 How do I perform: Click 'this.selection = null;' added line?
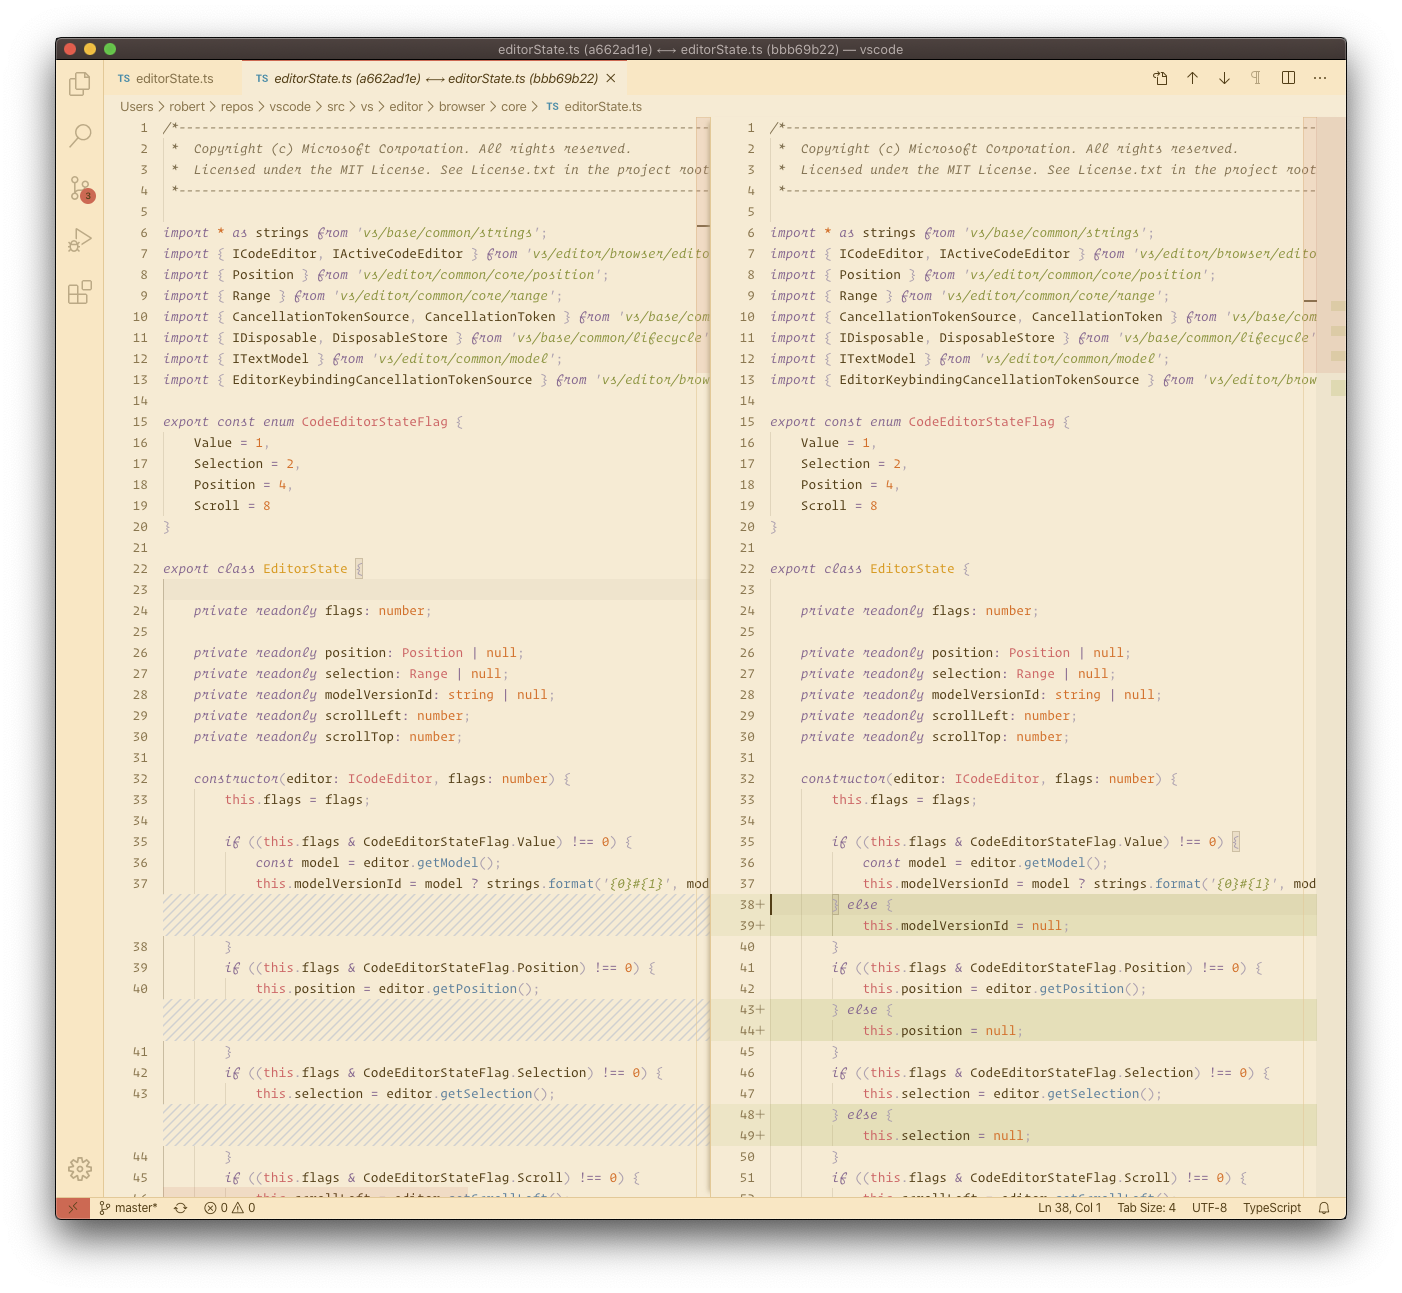click(947, 1135)
